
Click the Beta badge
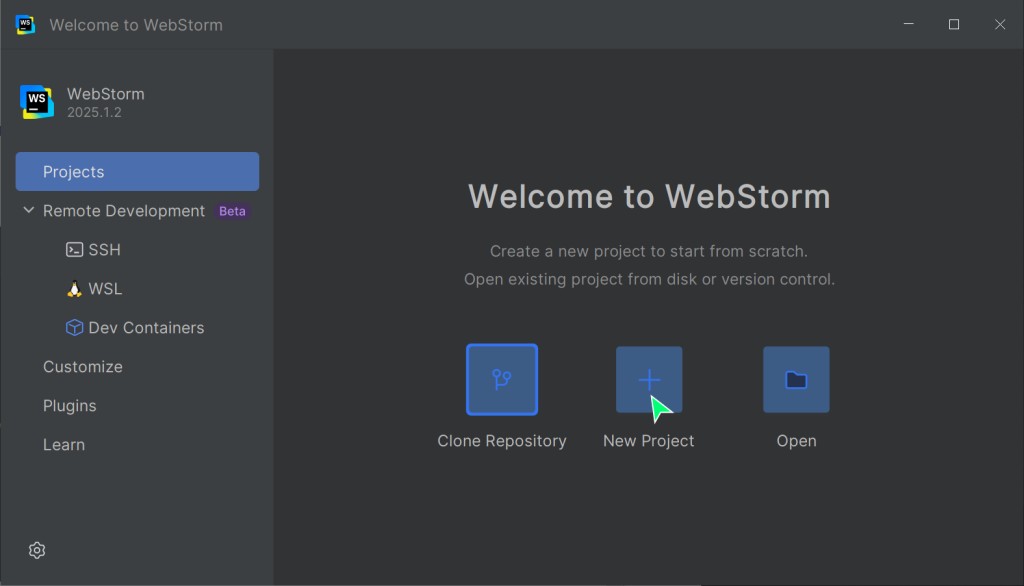(x=232, y=212)
